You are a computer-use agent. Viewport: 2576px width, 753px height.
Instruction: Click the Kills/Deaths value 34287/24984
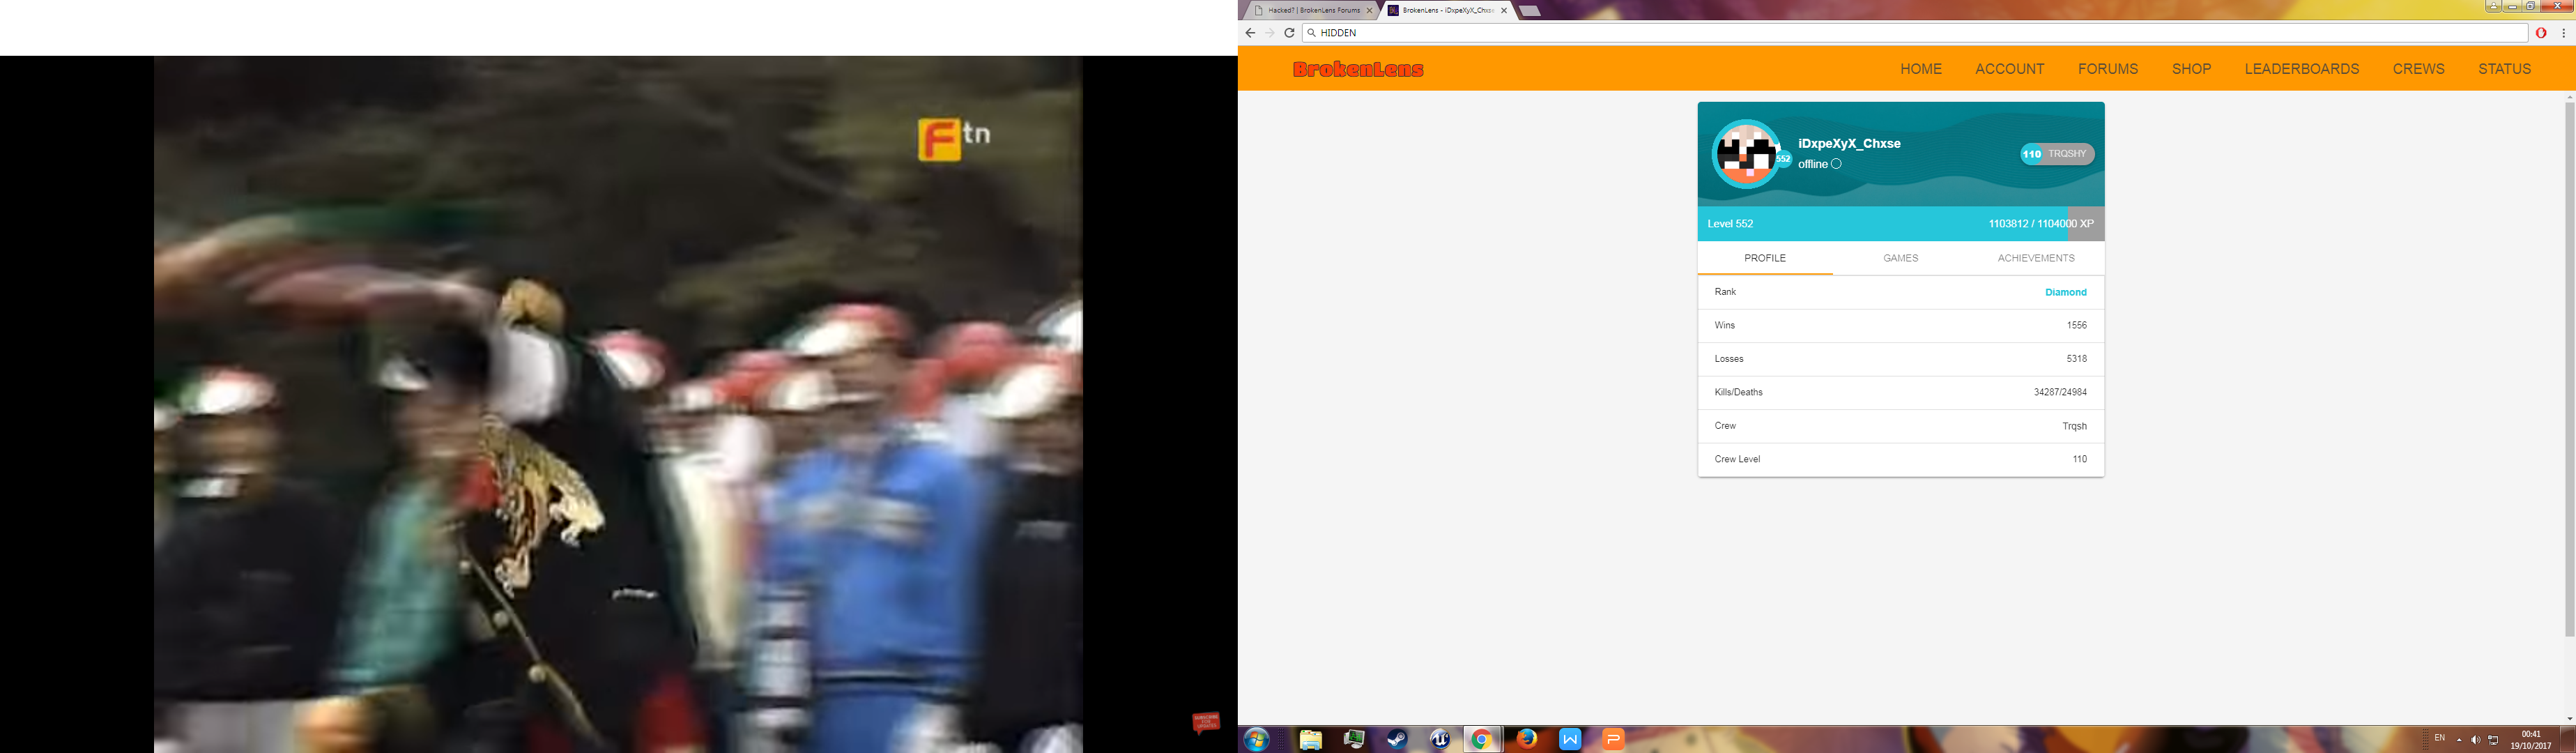pos(2060,392)
